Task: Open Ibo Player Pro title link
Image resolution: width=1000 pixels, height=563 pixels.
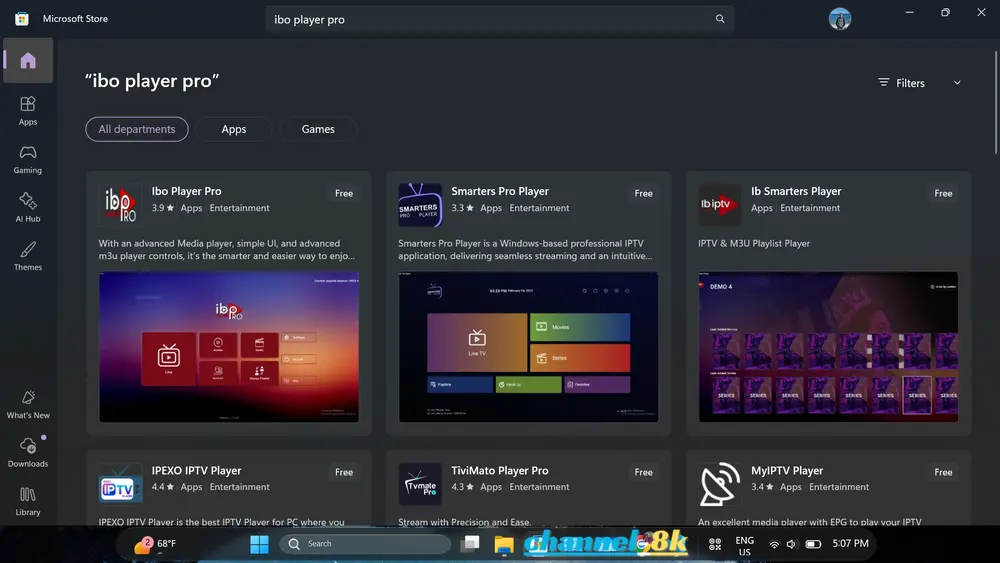Action: 187,191
